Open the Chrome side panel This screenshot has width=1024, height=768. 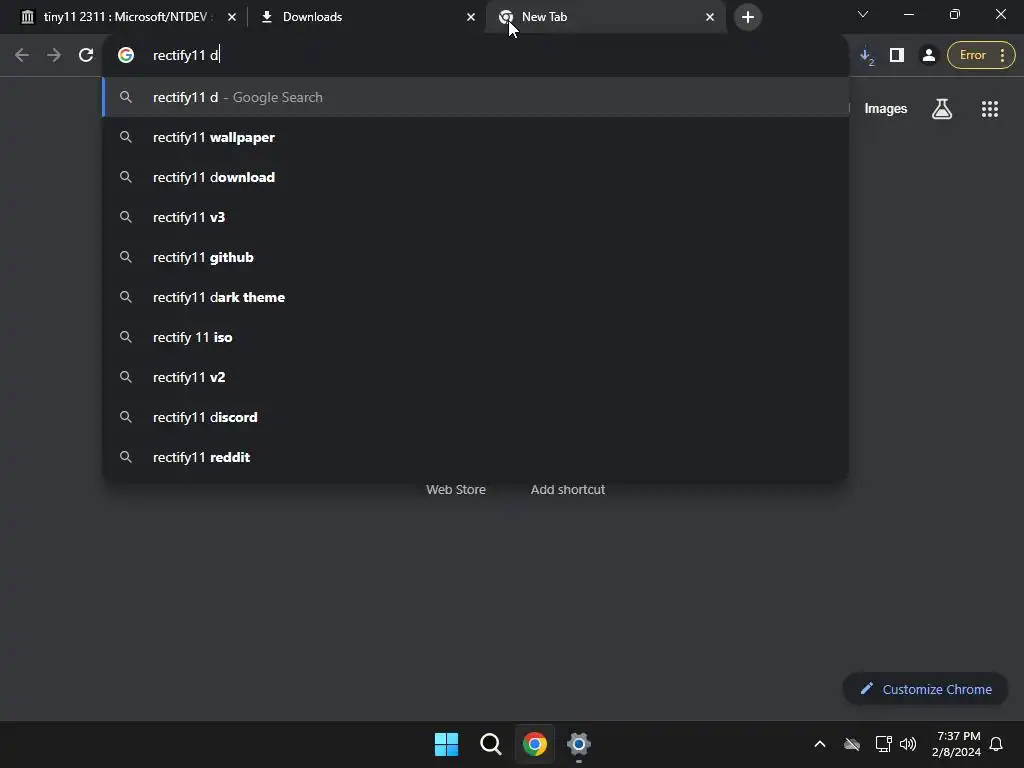point(897,56)
